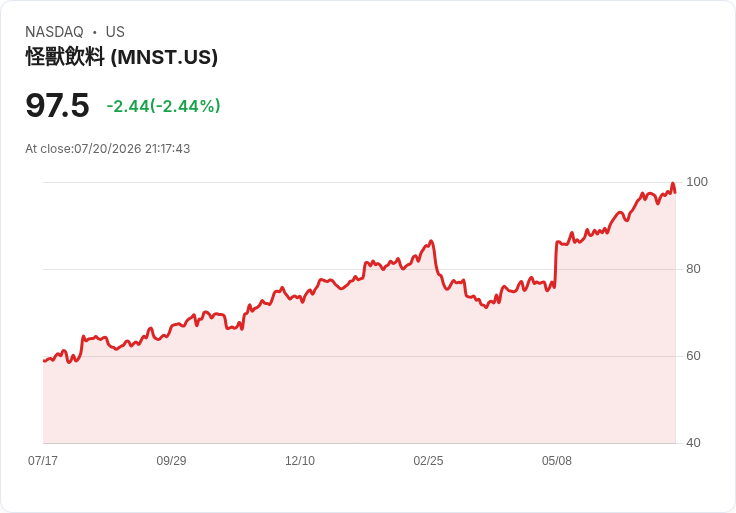Click the 60 price axis label
Screen dimensions: 736x513
[693, 356]
